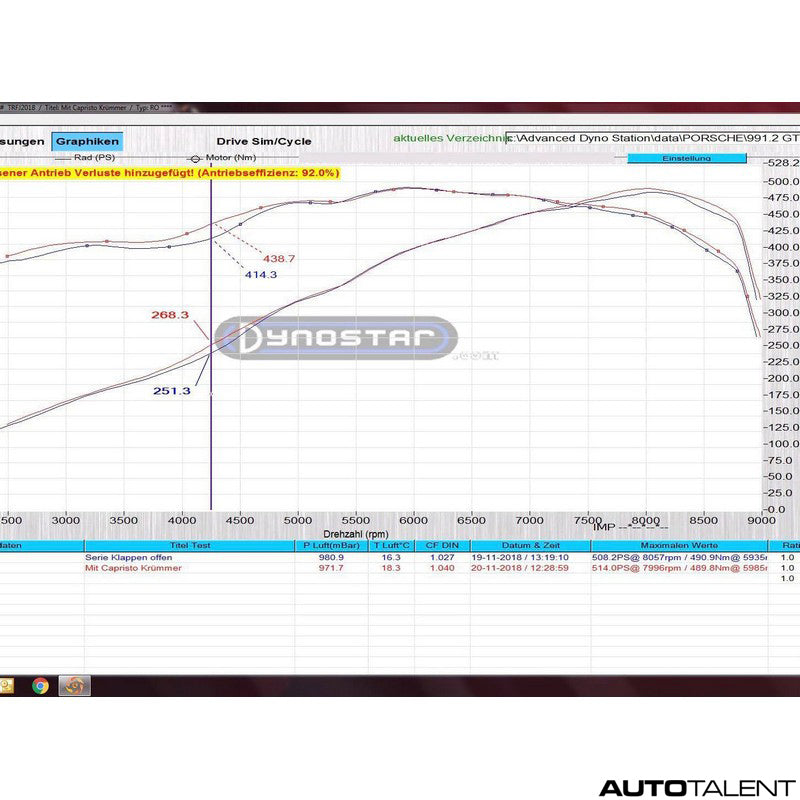Click the blue rpm cursor line on the graph
The height and width of the screenshot is (800, 800).
[212, 350]
